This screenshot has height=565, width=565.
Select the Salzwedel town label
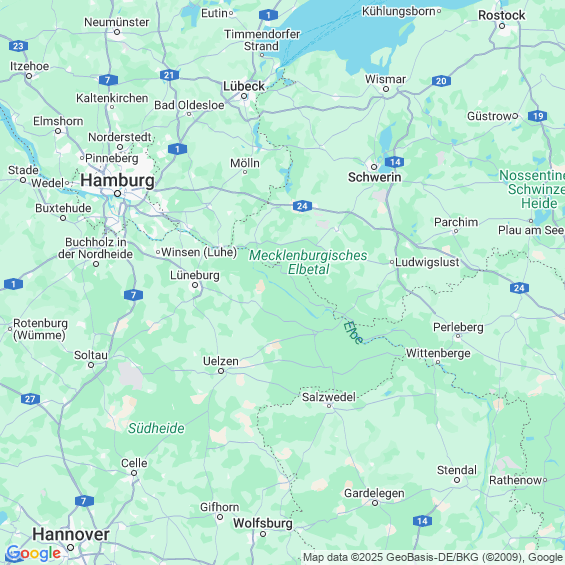(x=329, y=397)
